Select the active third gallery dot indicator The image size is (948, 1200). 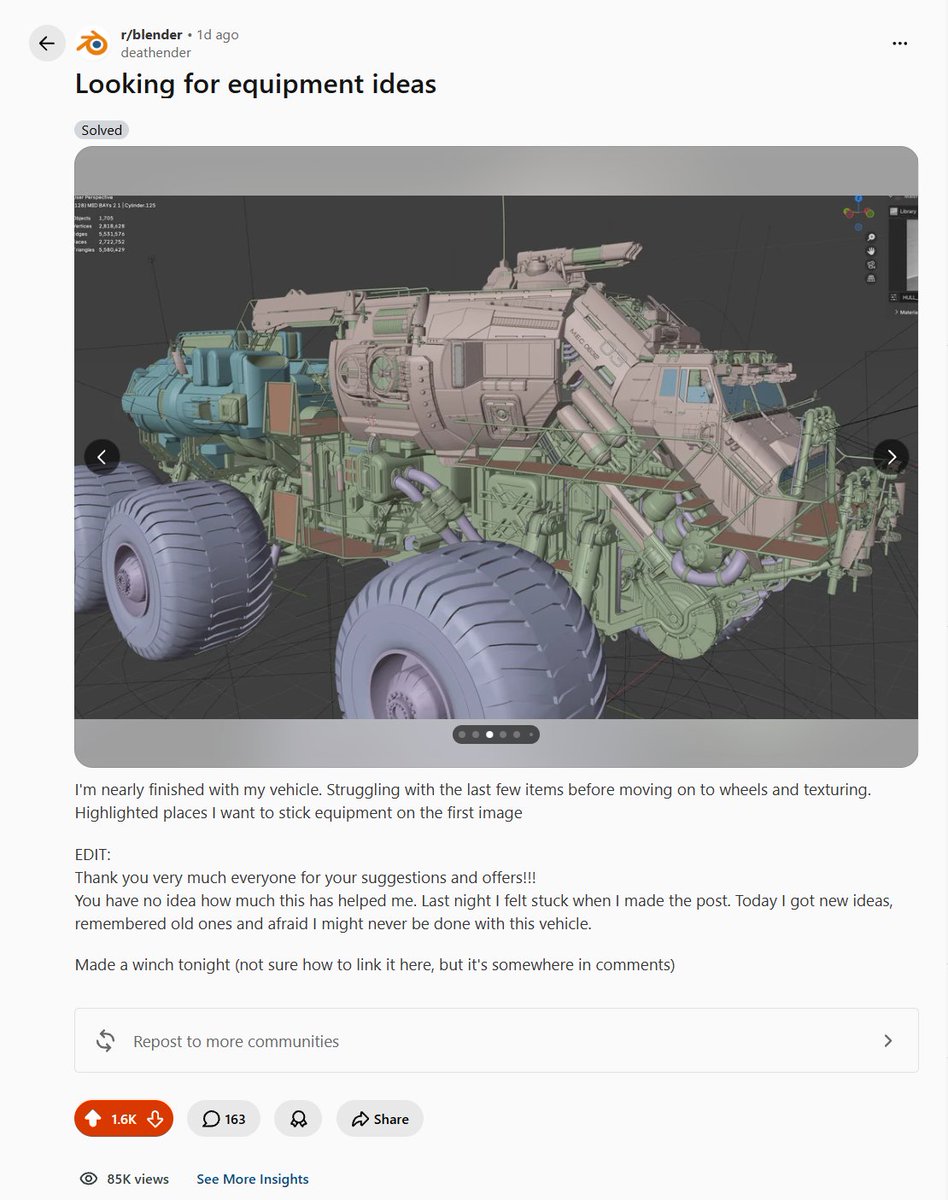[489, 734]
